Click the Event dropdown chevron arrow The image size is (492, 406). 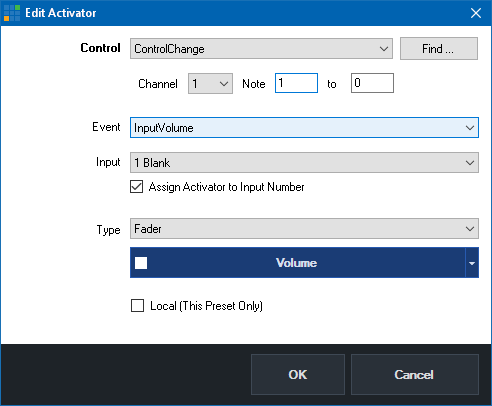[470, 127]
